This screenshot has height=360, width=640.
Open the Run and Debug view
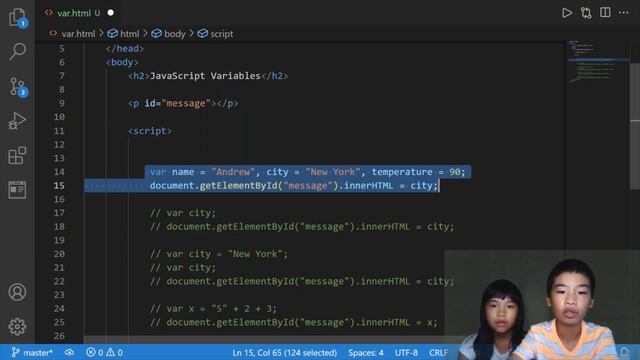tap(17, 121)
